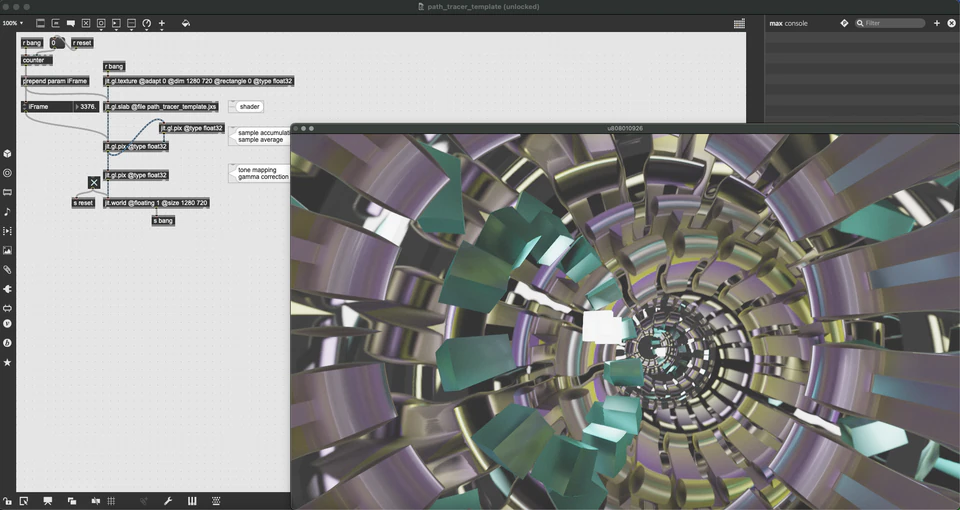Select the jit.gl.texture object box
960x510 pixels.
click(198, 81)
